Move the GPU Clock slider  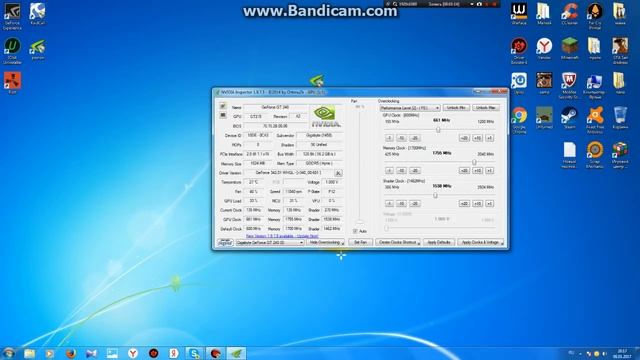438,130
